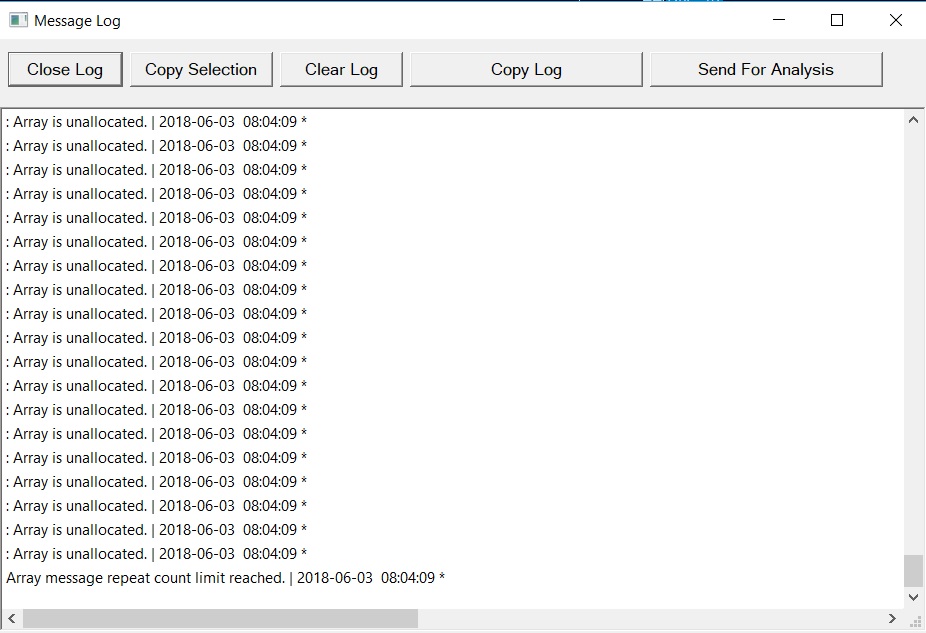The height and width of the screenshot is (633, 926).
Task: Clear the log with Clear Log
Action: (341, 70)
